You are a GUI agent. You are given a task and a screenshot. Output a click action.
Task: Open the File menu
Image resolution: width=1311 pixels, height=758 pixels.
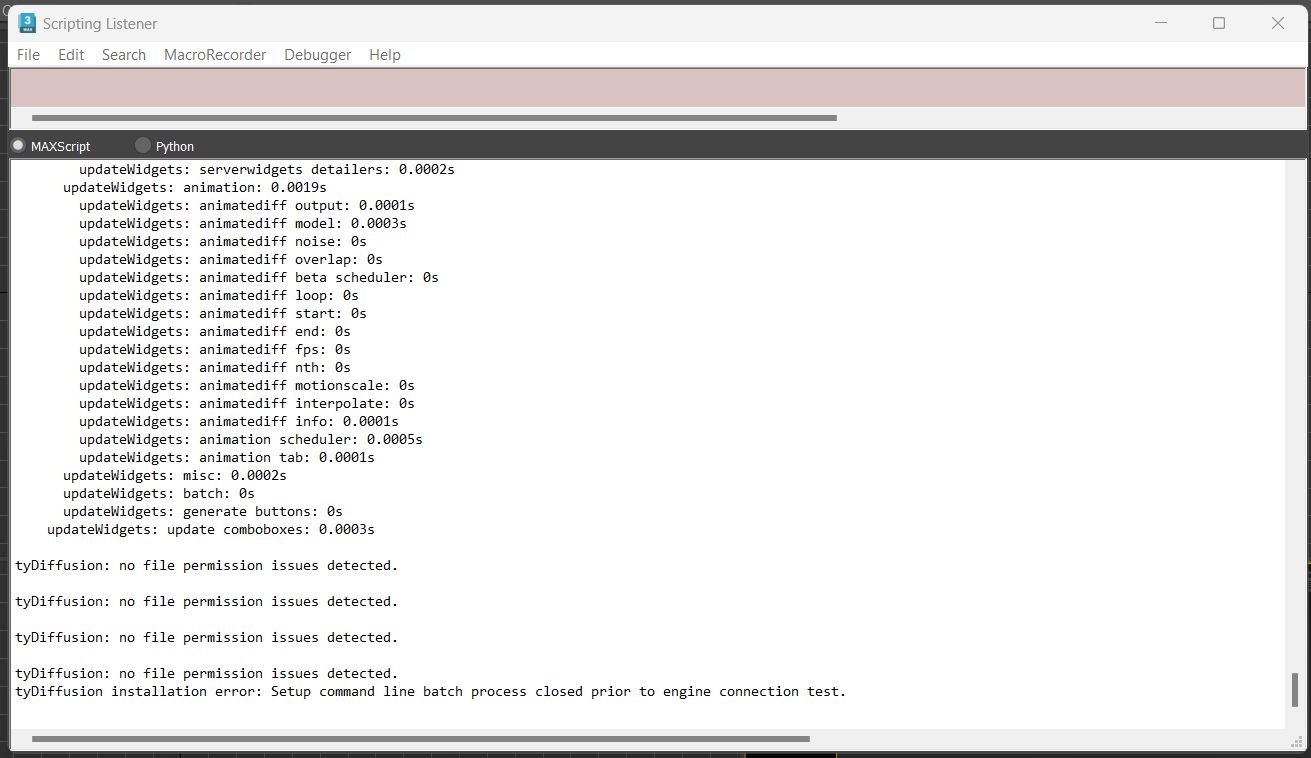coord(28,55)
